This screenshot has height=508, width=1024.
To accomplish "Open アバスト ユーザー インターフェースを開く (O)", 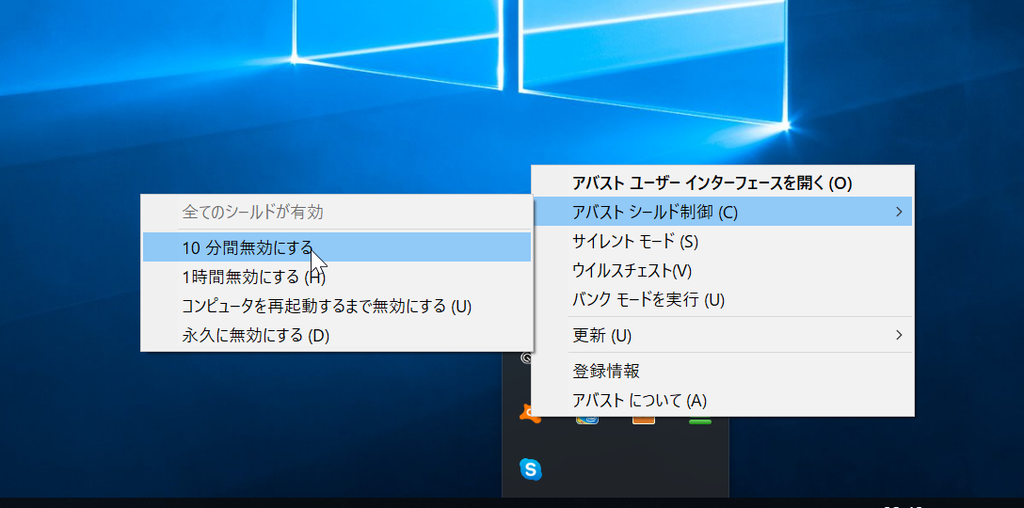I will tap(722, 183).
